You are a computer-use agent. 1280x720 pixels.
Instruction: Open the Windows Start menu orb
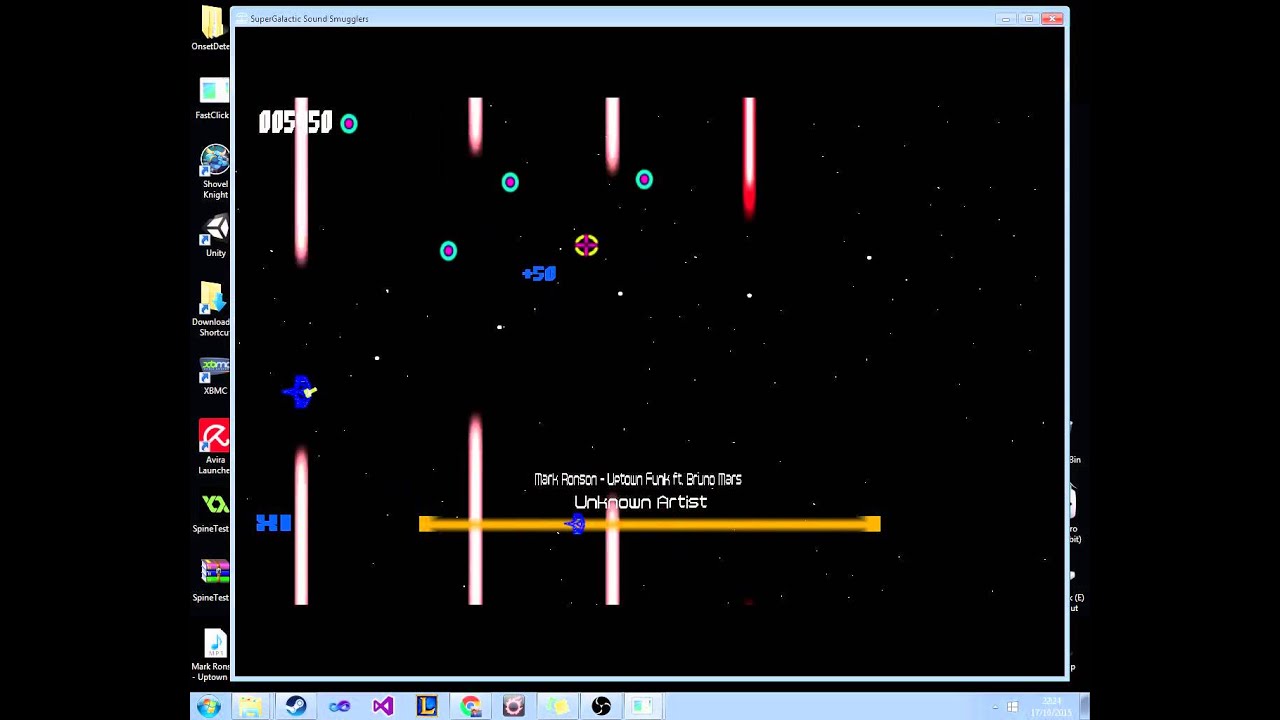coord(208,707)
